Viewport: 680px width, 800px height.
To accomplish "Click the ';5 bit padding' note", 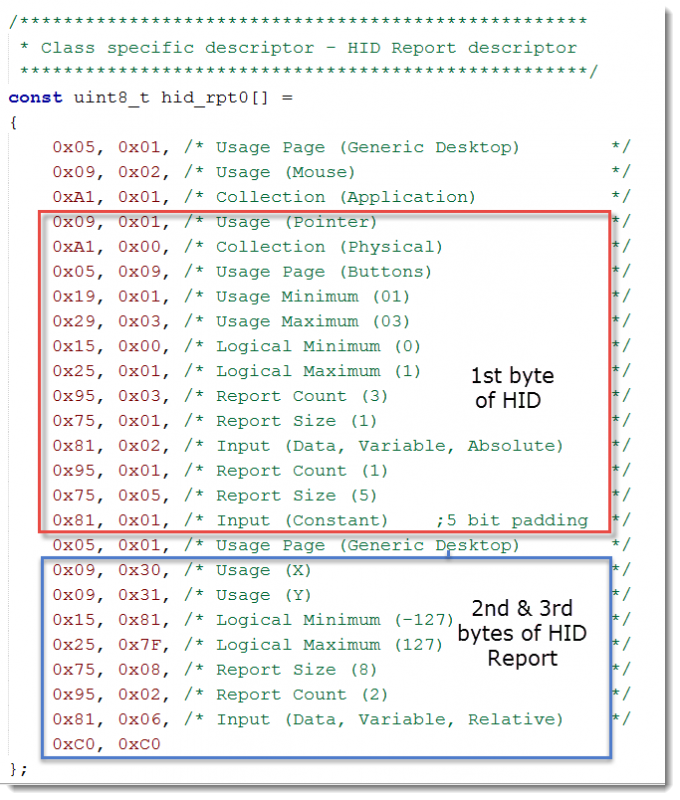I will pos(511,520).
